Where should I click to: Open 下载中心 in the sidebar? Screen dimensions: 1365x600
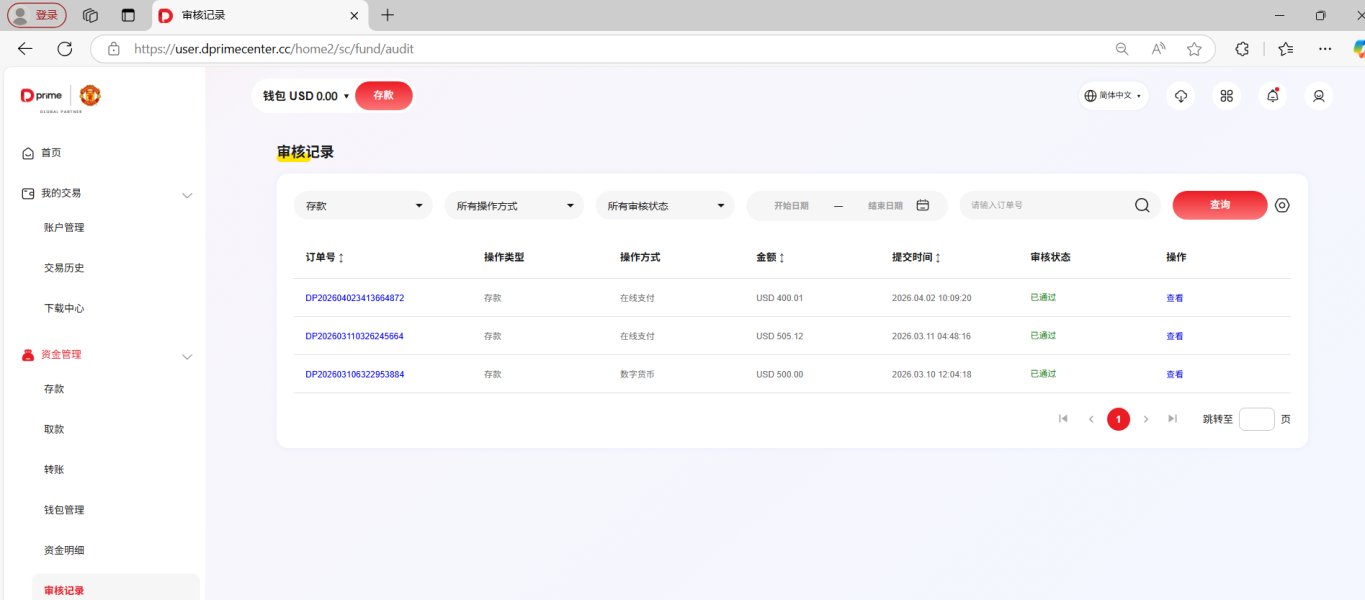click(x=64, y=309)
